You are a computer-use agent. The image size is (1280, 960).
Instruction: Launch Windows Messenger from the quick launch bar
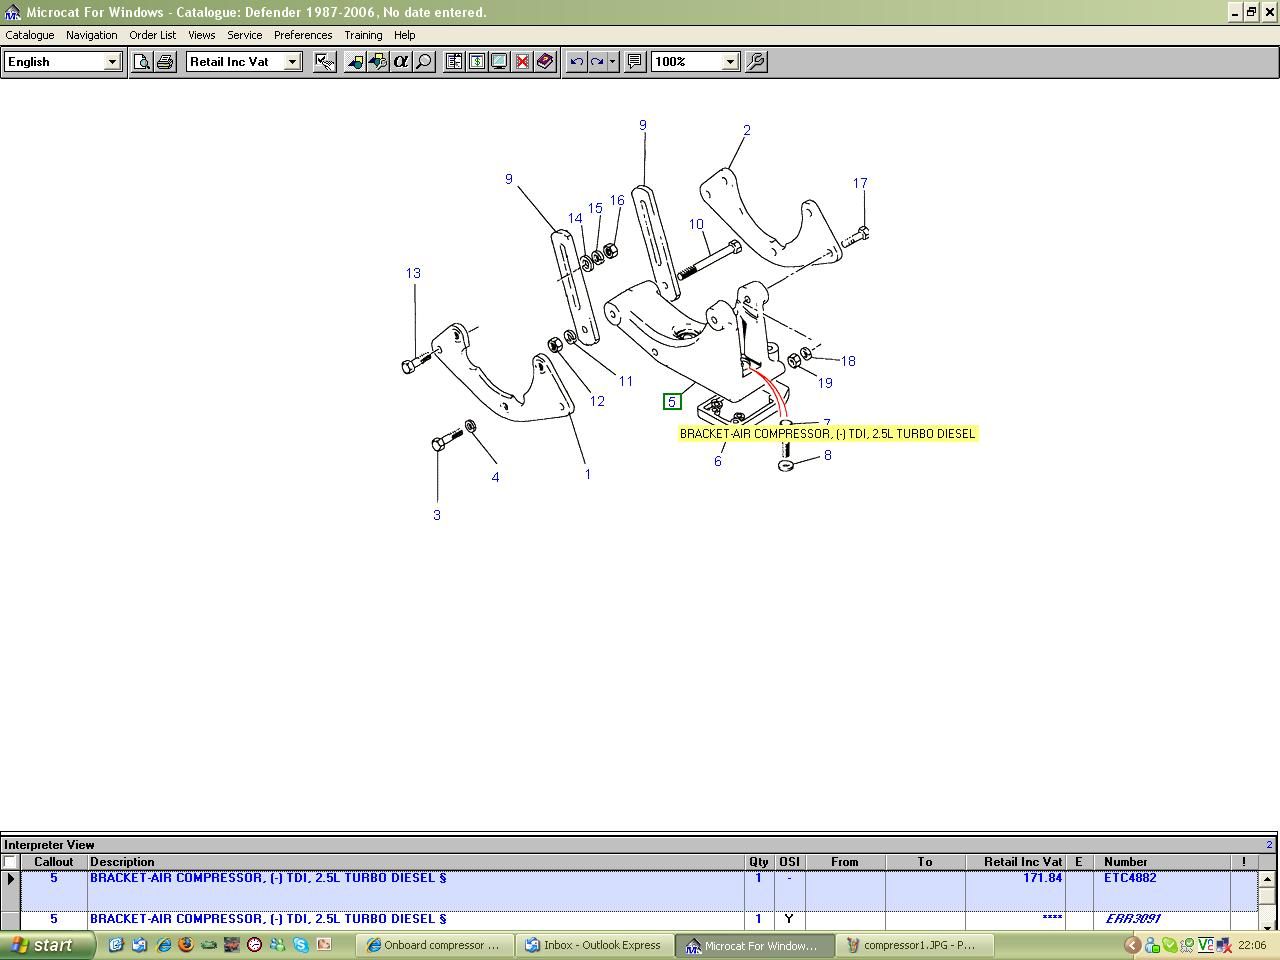tap(278, 945)
